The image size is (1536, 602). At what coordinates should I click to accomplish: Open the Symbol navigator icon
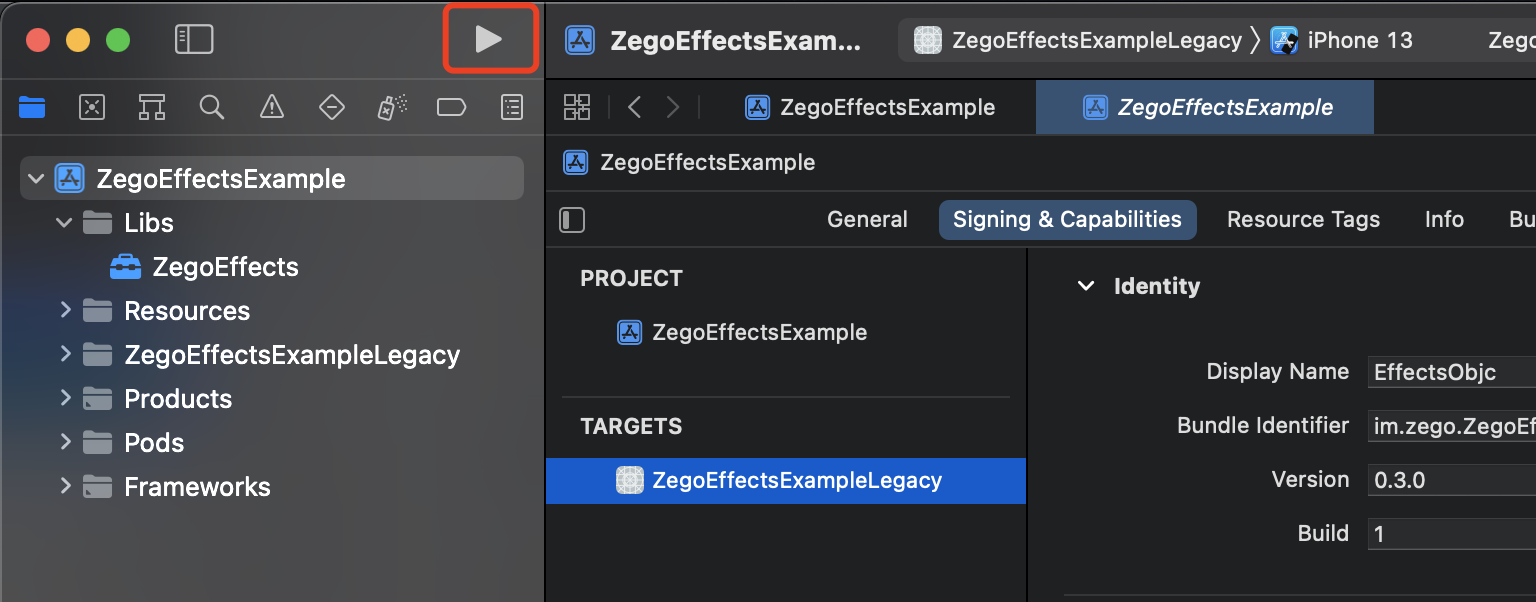click(152, 107)
